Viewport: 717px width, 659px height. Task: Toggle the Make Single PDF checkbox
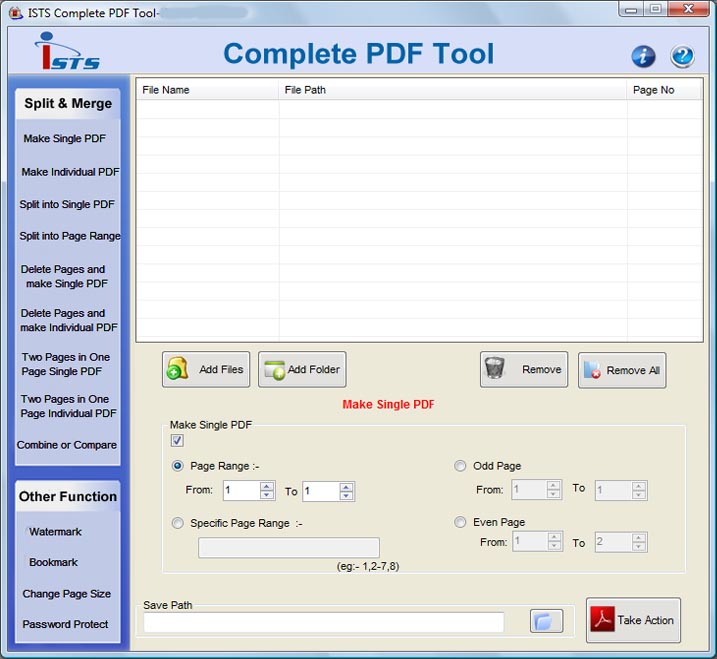177,441
